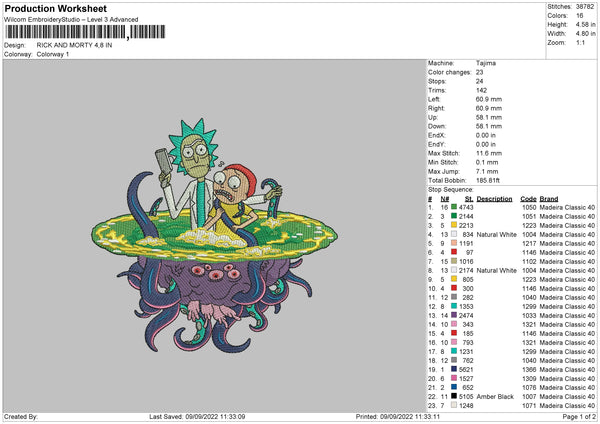Click stitch count 4743 in row 1

coord(466,207)
